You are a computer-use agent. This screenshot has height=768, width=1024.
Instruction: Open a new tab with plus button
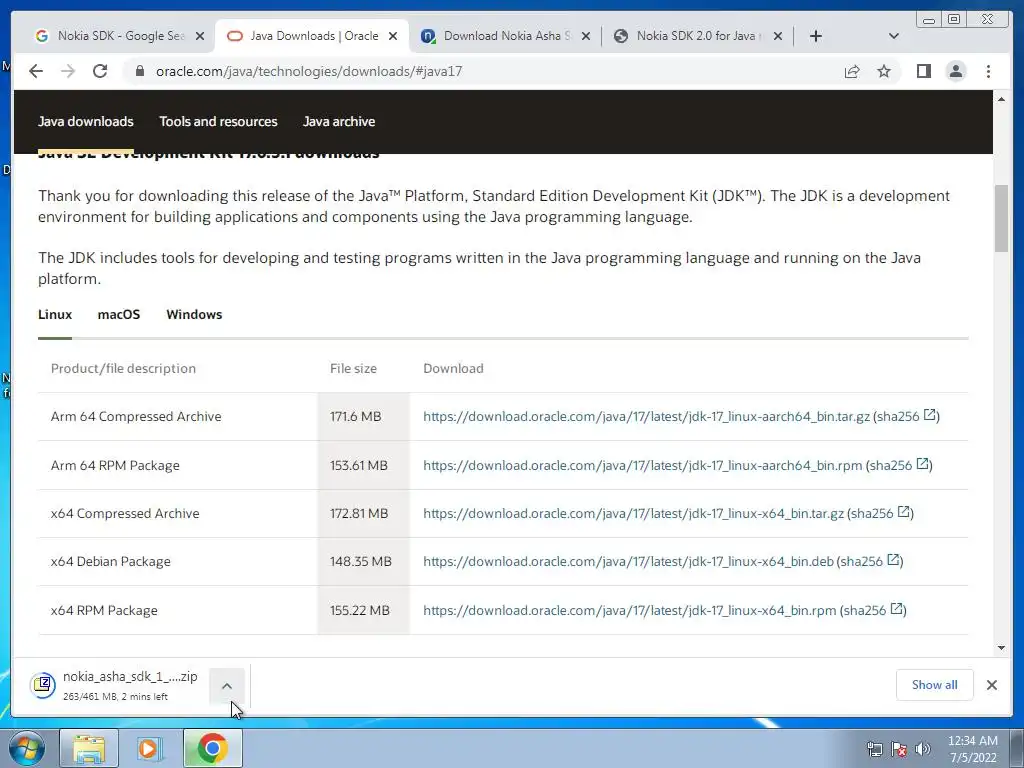(x=816, y=36)
